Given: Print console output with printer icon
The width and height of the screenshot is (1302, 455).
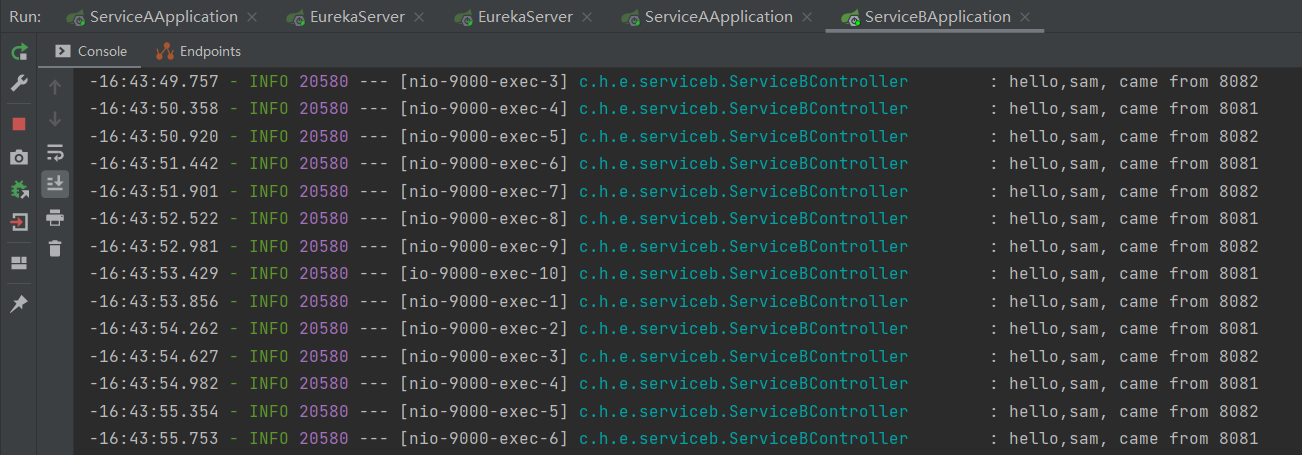Looking at the screenshot, I should pos(55,216).
